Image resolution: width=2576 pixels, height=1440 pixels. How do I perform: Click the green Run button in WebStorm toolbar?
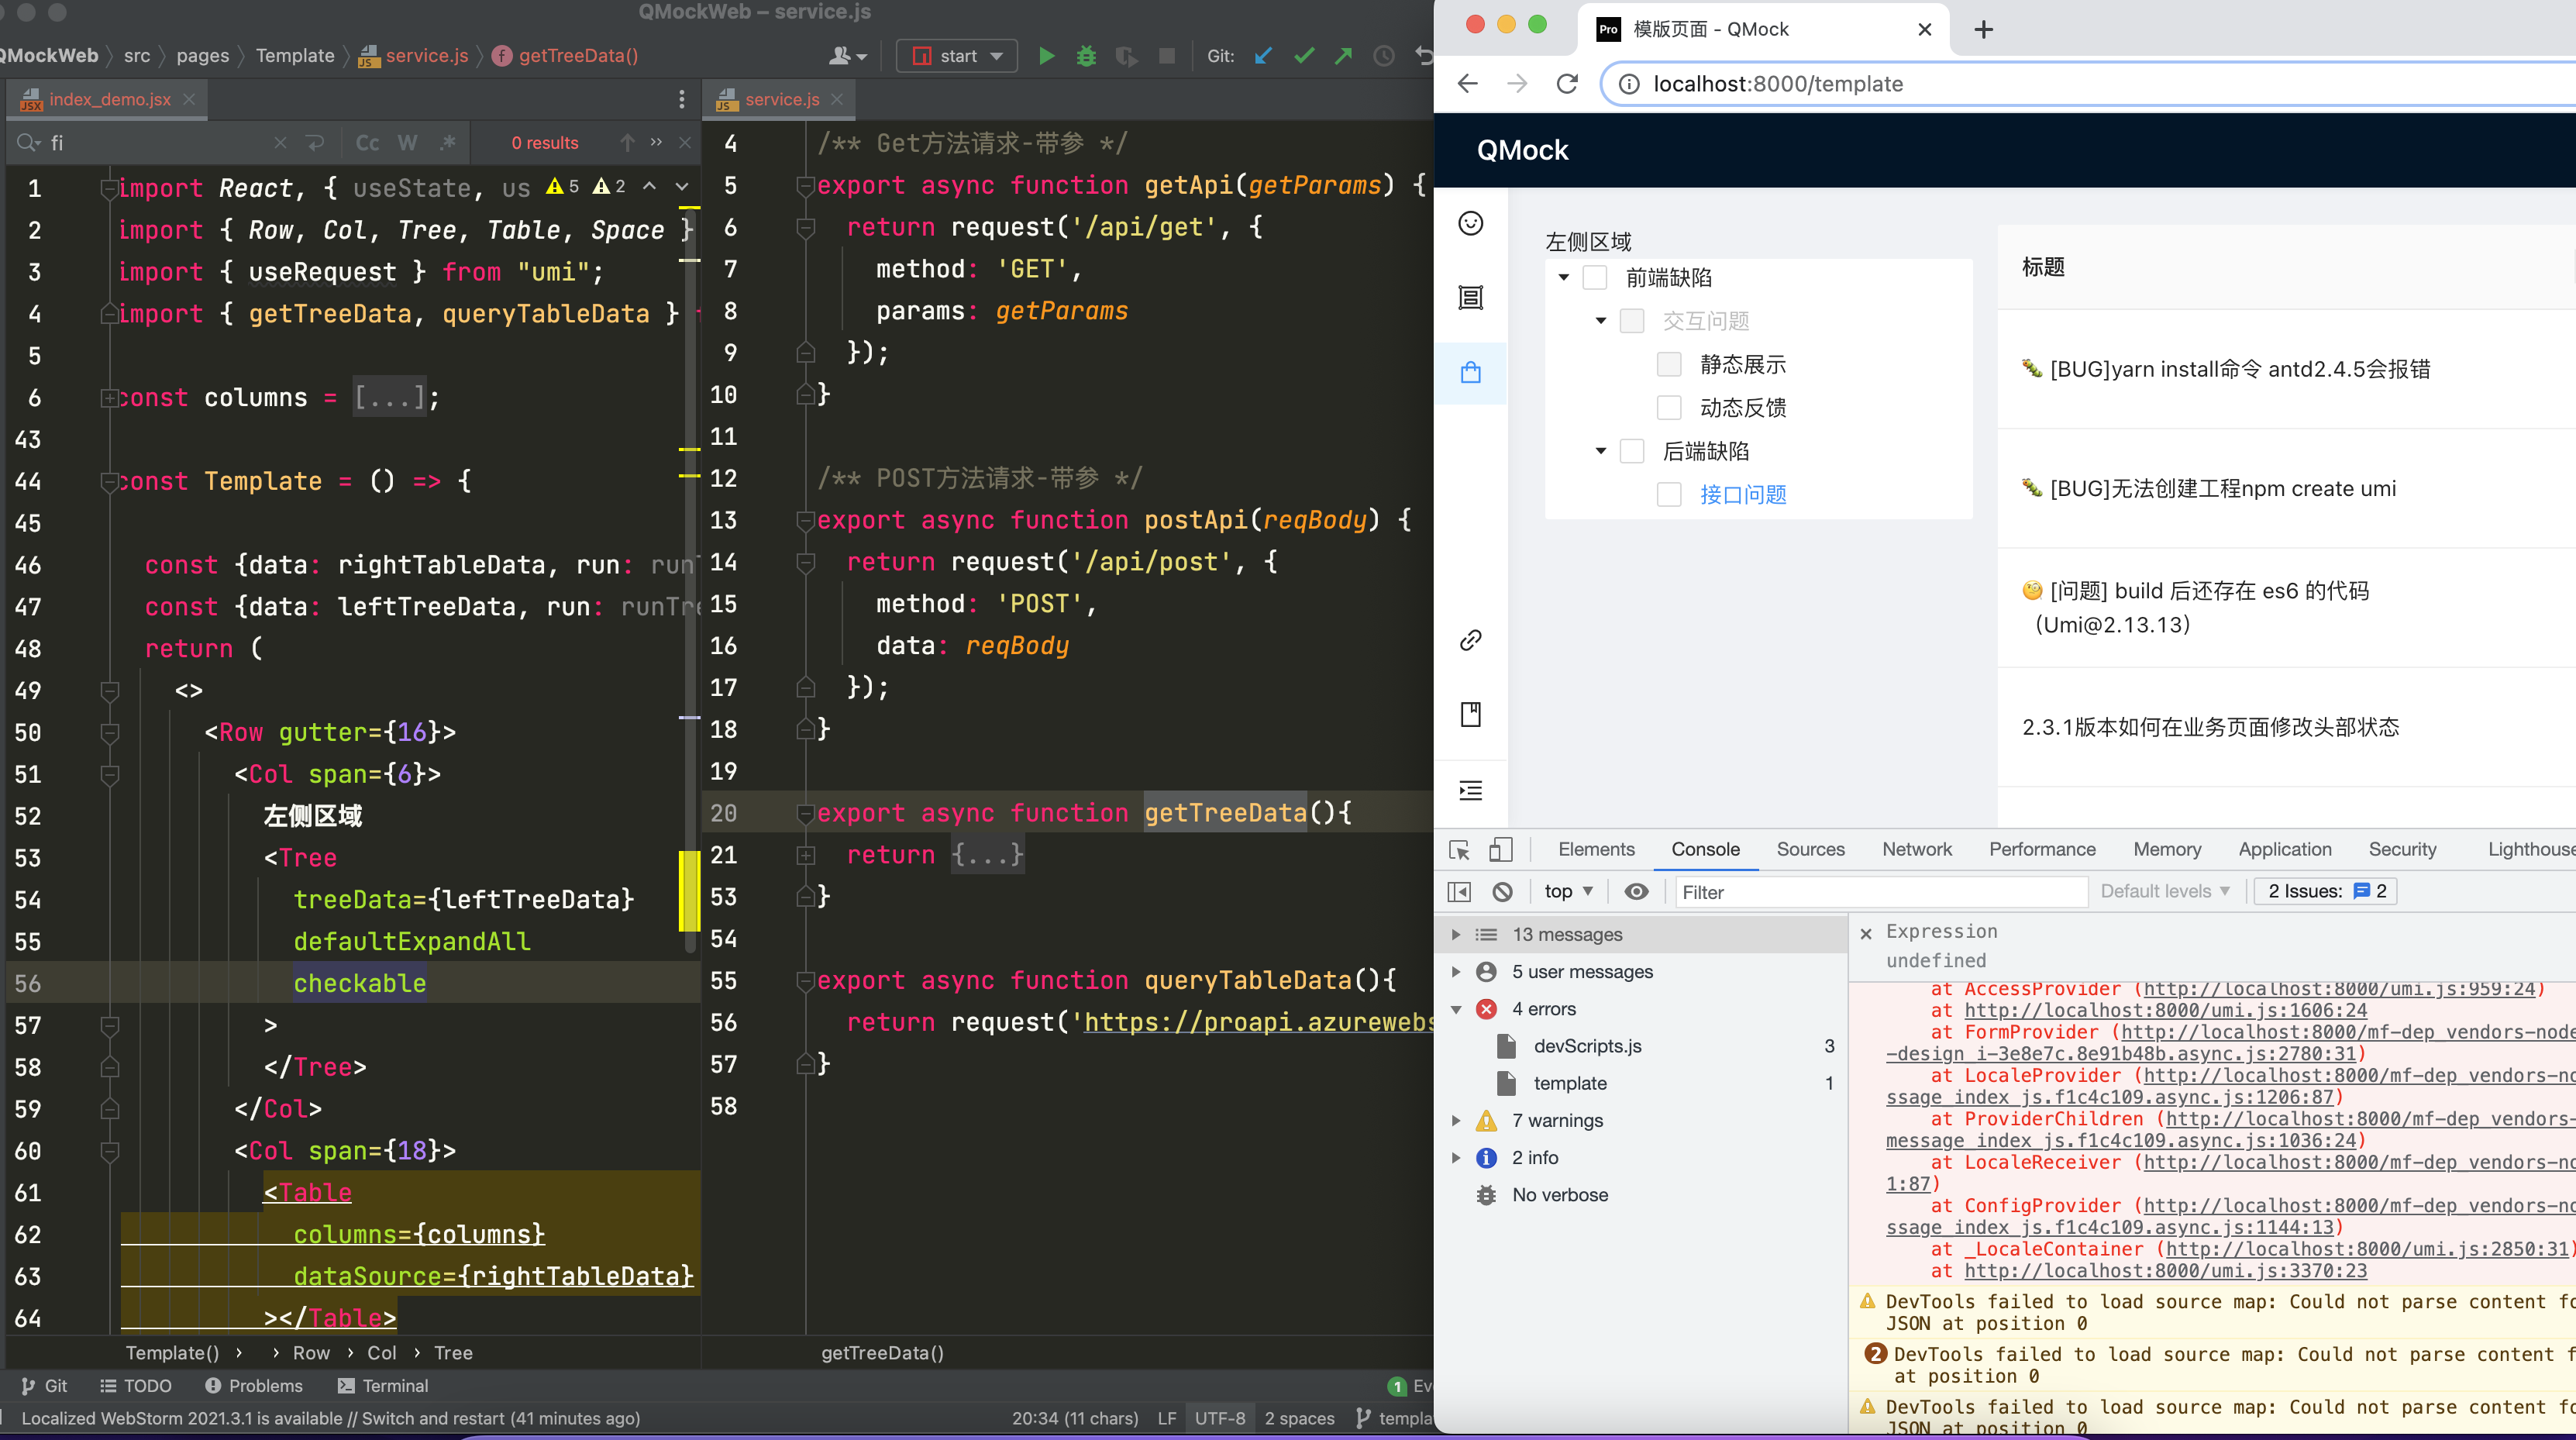1046,56
